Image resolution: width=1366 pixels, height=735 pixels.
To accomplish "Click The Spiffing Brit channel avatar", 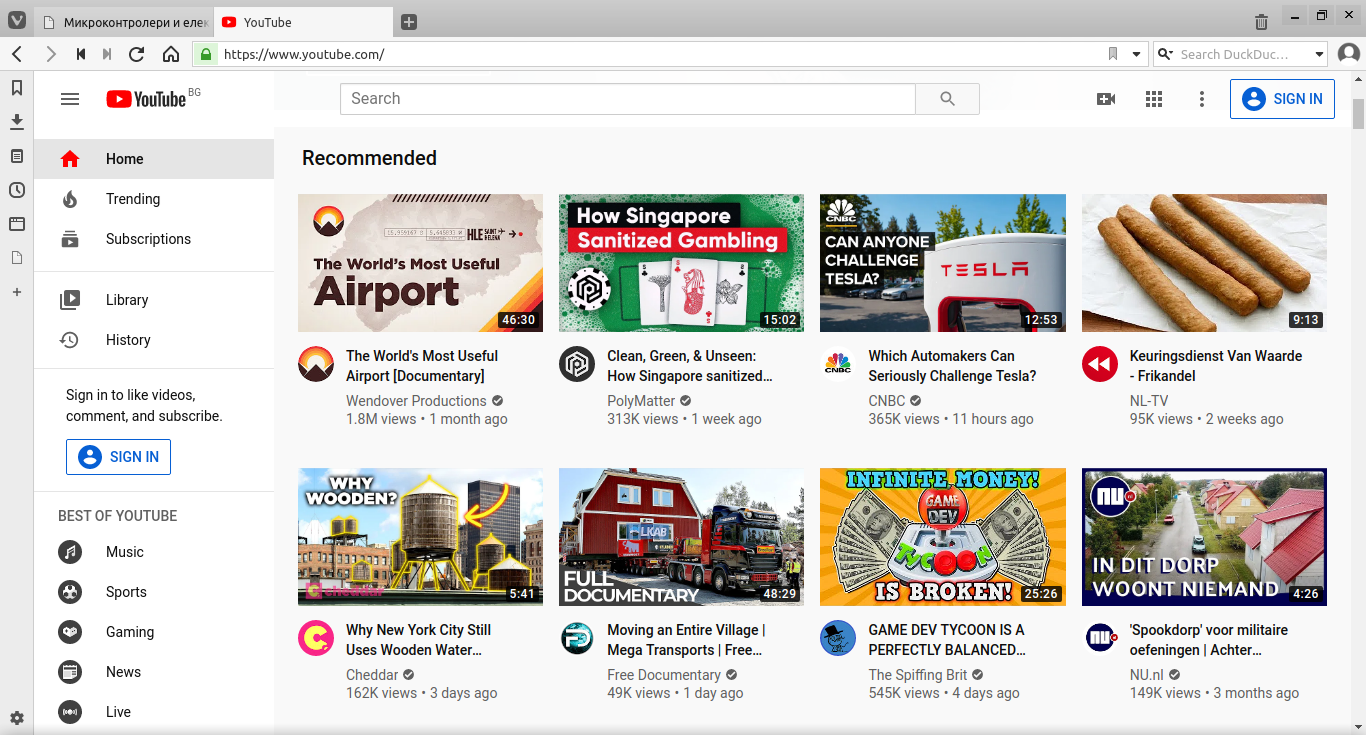I will click(838, 638).
